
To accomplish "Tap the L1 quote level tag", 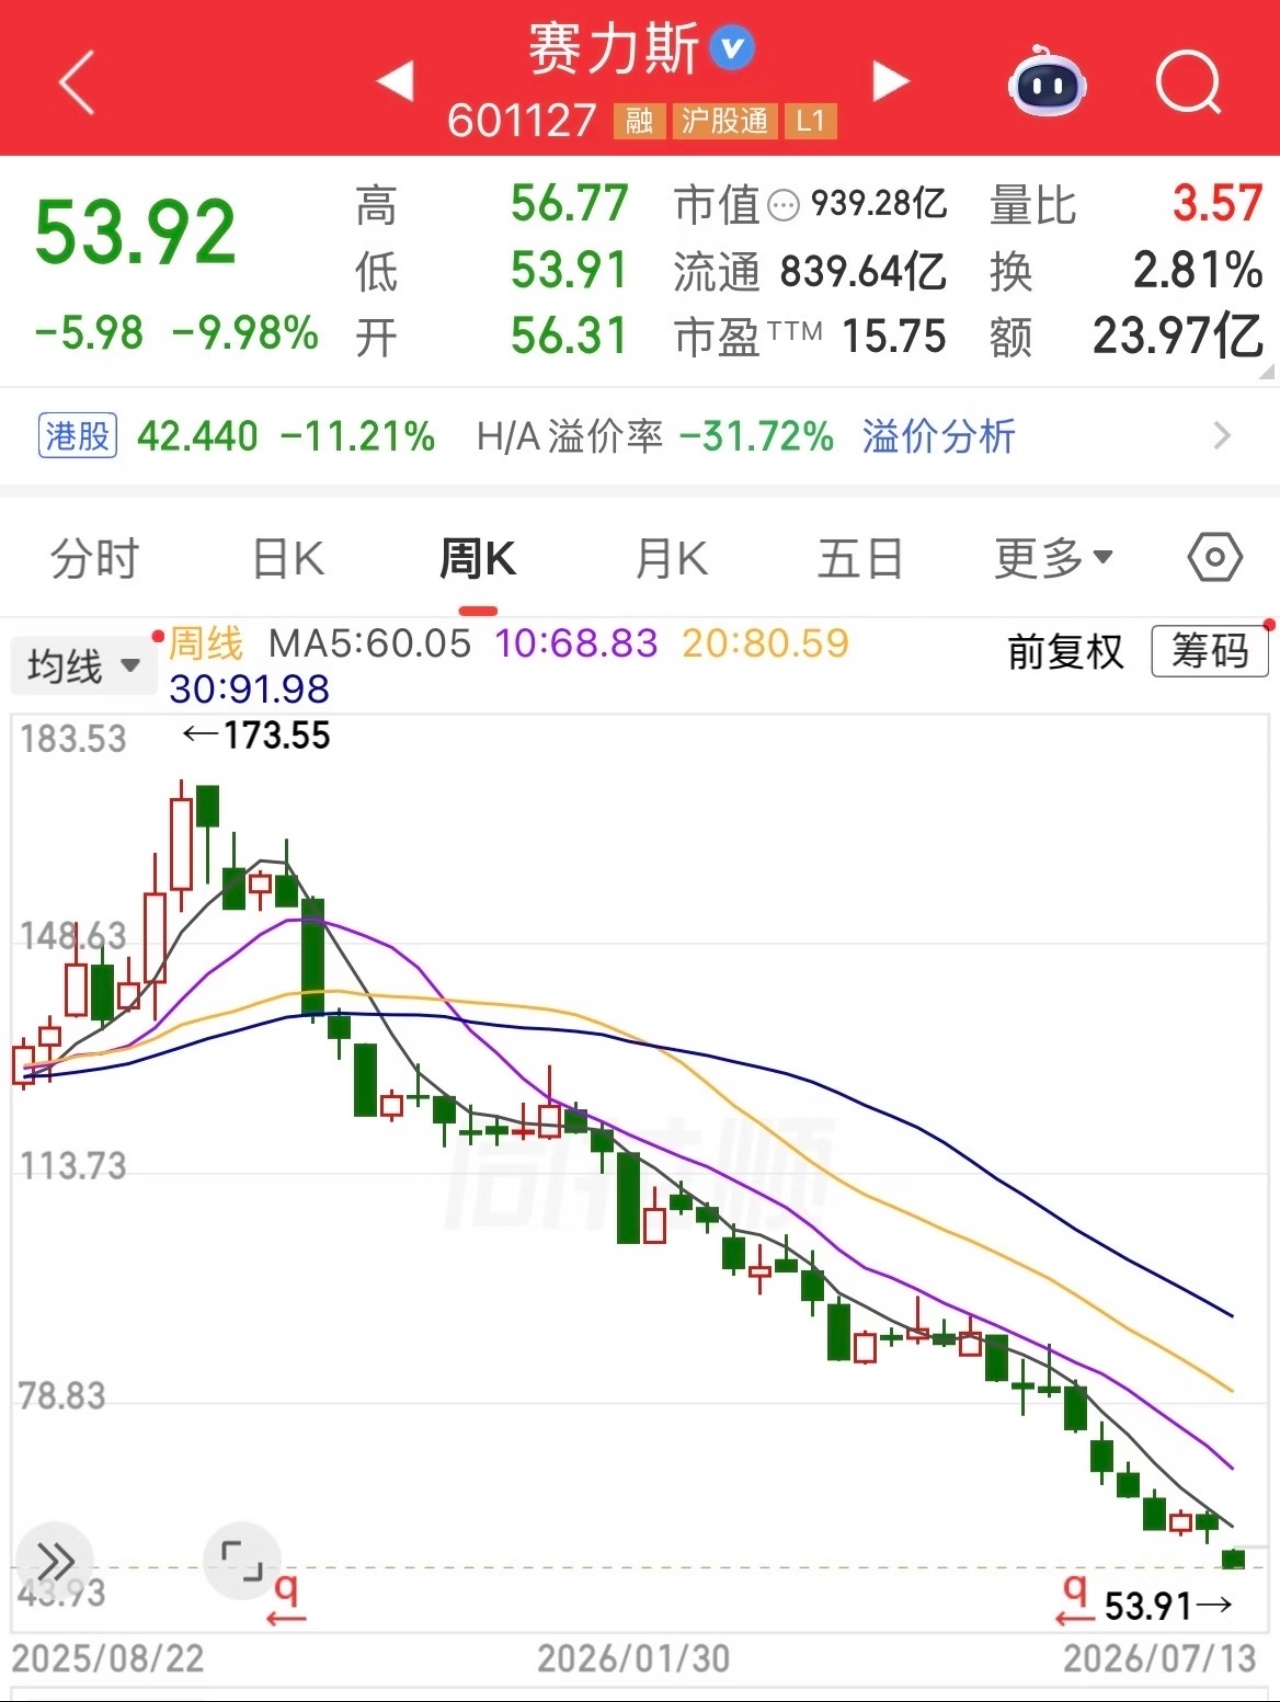I will tap(811, 121).
